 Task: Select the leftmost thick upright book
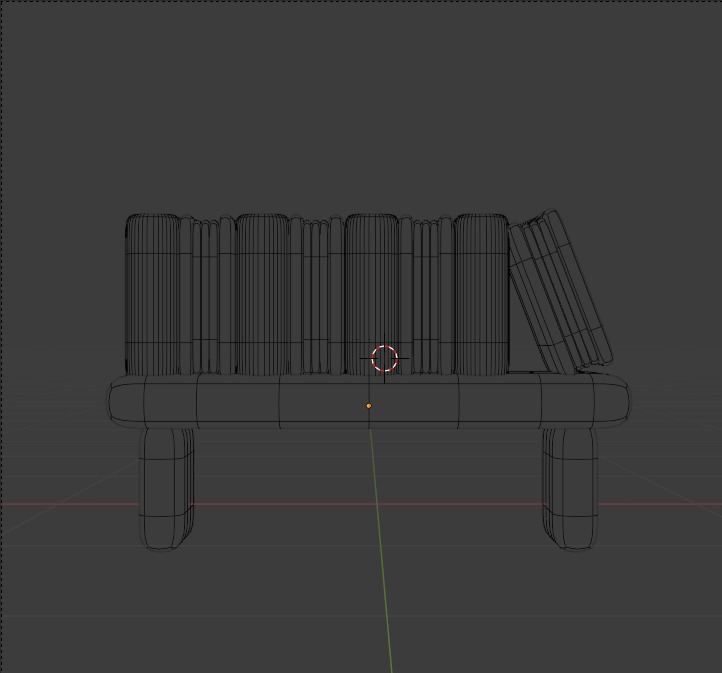152,294
